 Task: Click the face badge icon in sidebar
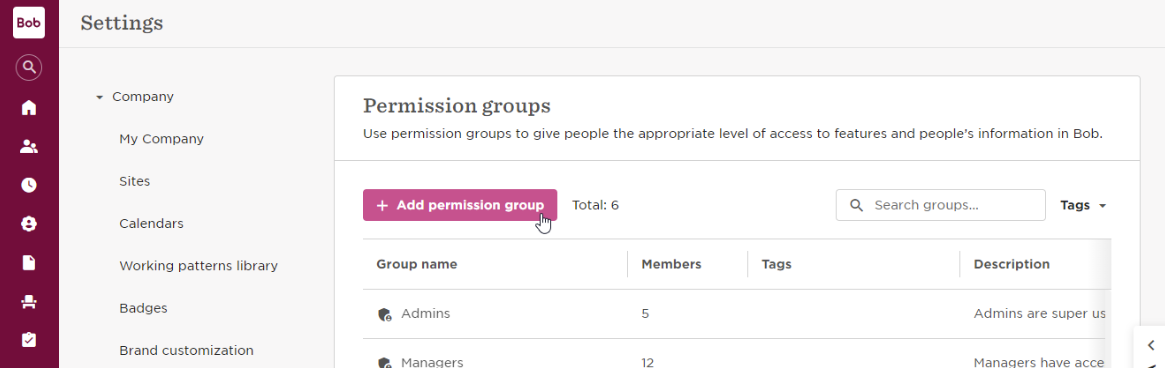coord(29,224)
